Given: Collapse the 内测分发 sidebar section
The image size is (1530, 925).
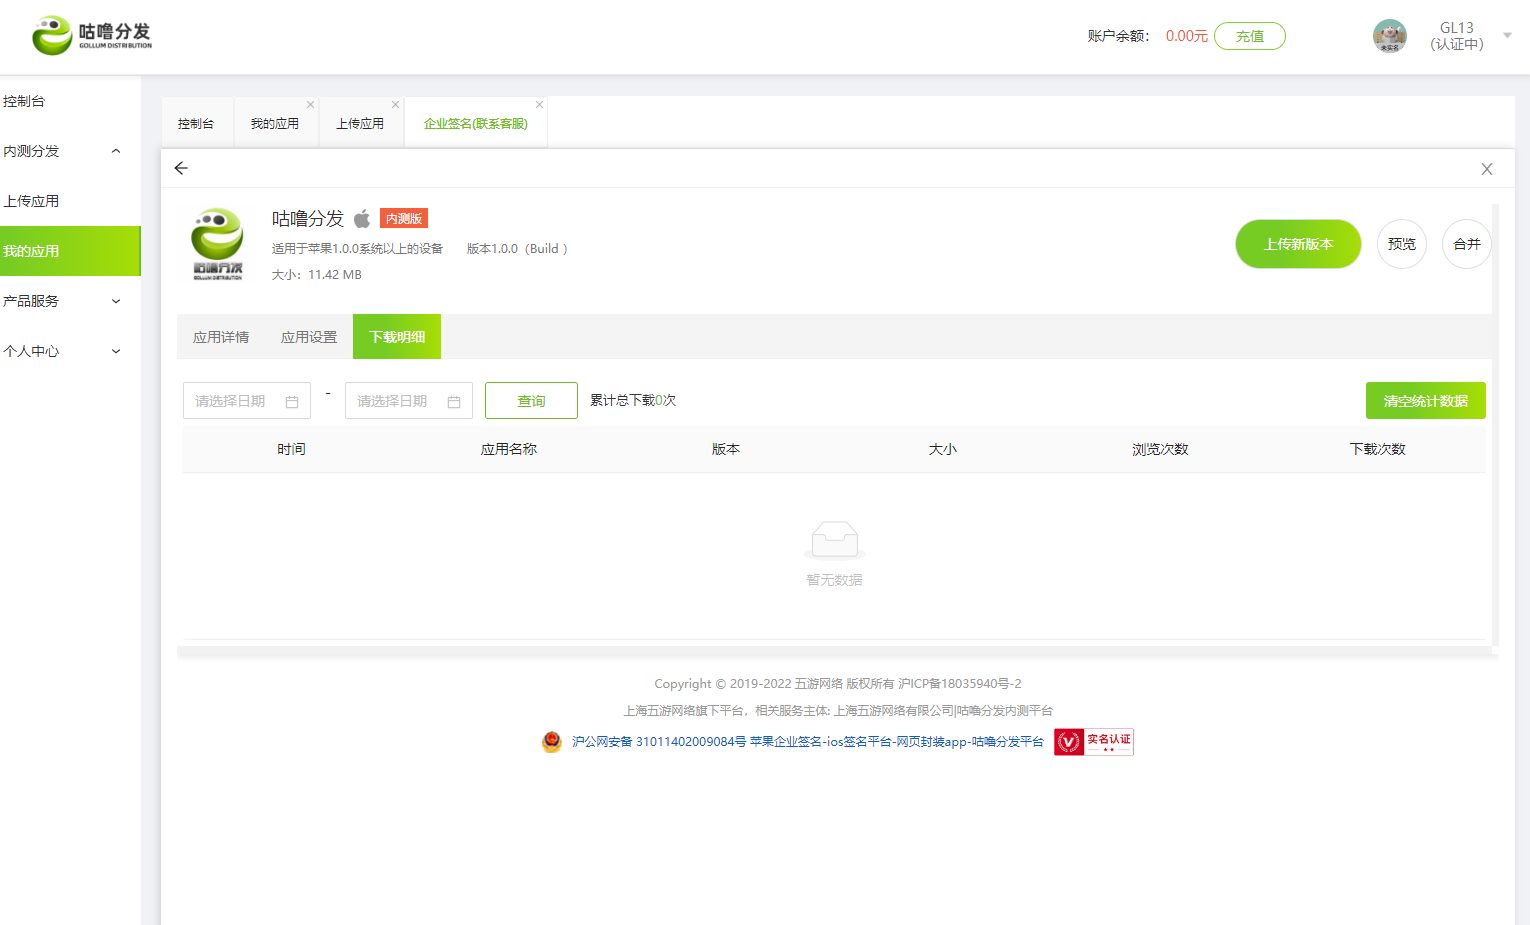Looking at the screenshot, I should [70, 151].
